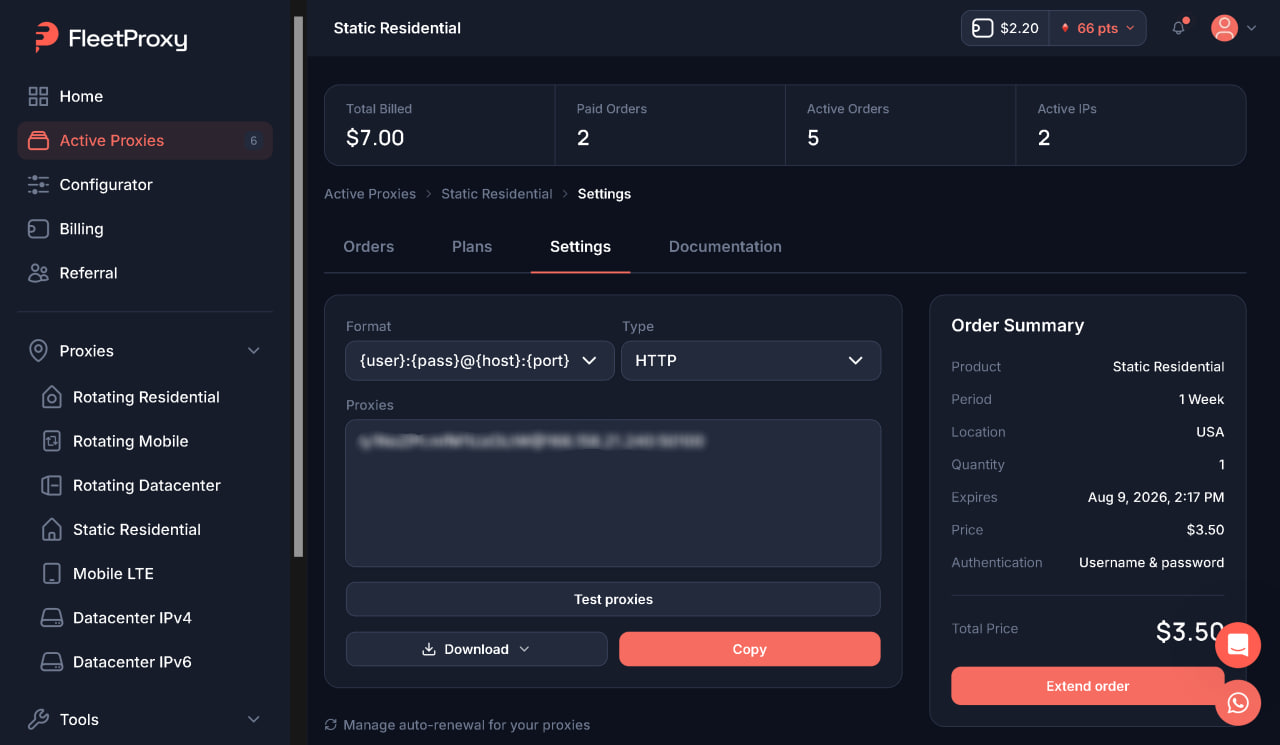Collapse the Proxies sidebar section
The height and width of the screenshot is (745, 1280).
254,351
